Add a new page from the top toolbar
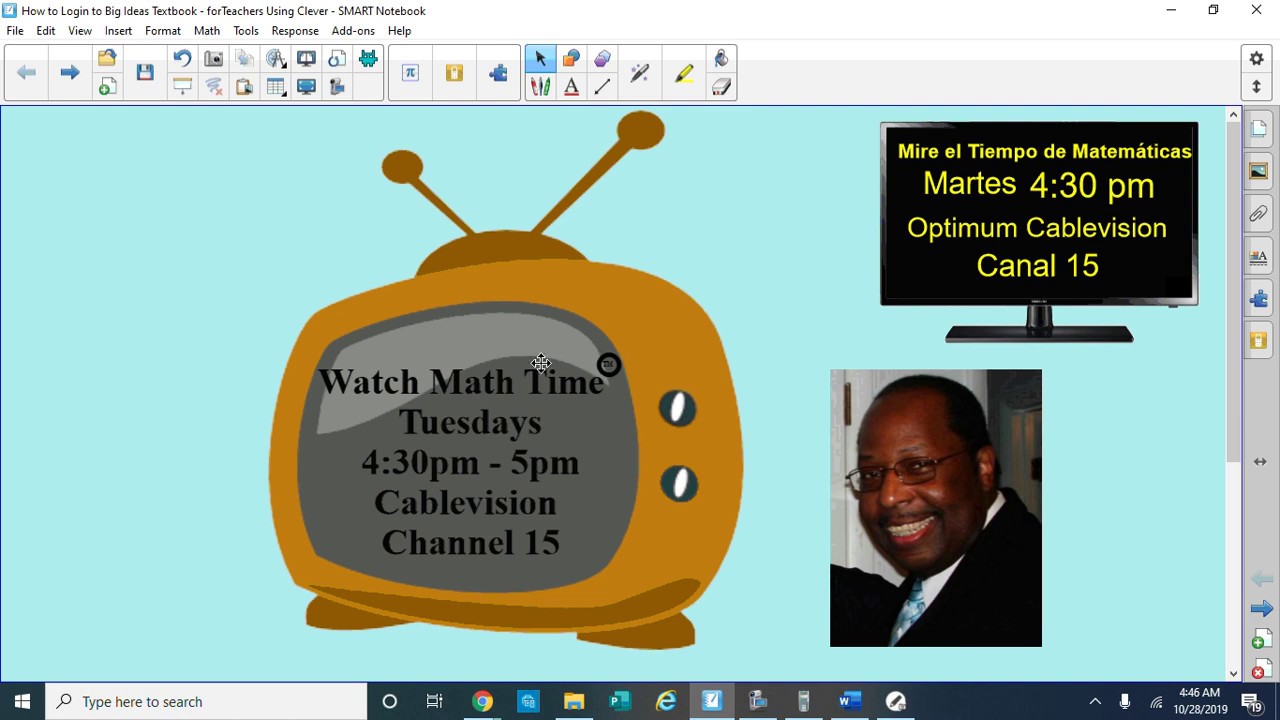 click(107, 87)
